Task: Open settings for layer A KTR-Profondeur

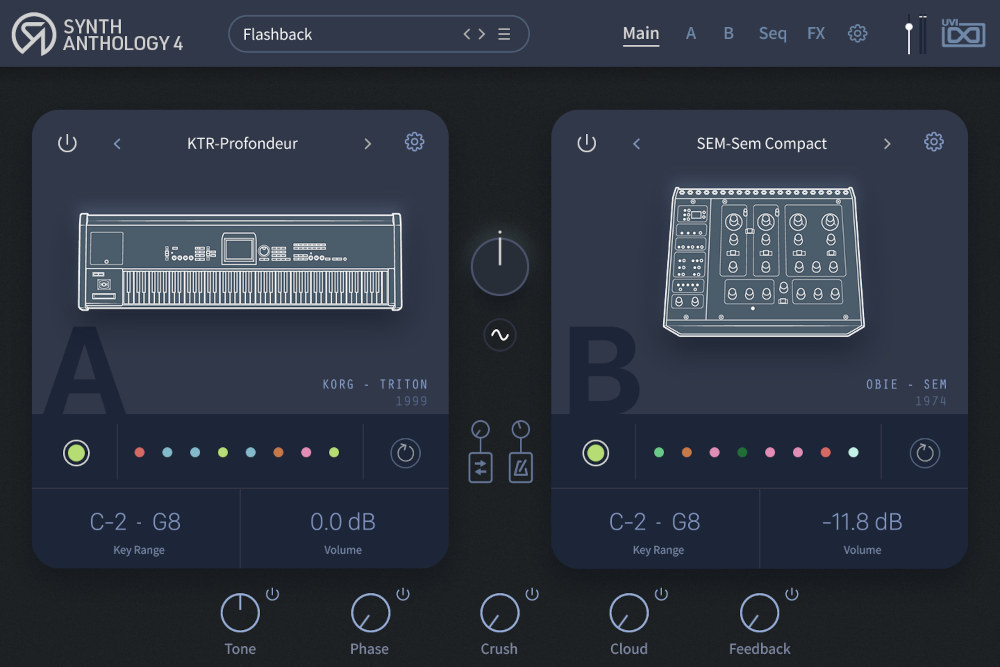Action: coord(414,142)
